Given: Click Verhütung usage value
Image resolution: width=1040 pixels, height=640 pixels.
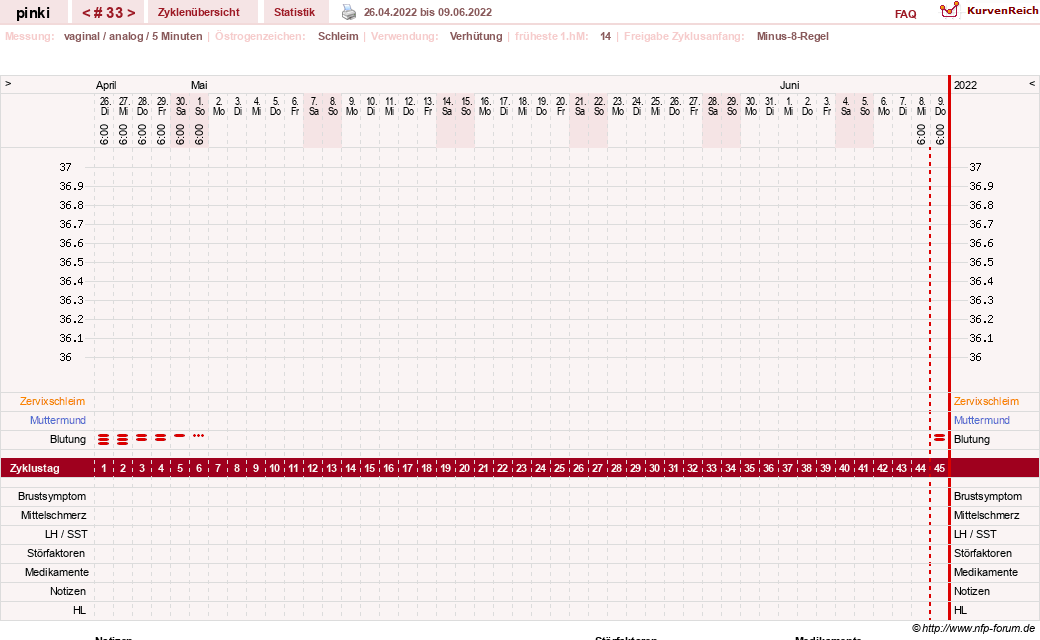Looking at the screenshot, I should tap(476, 36).
